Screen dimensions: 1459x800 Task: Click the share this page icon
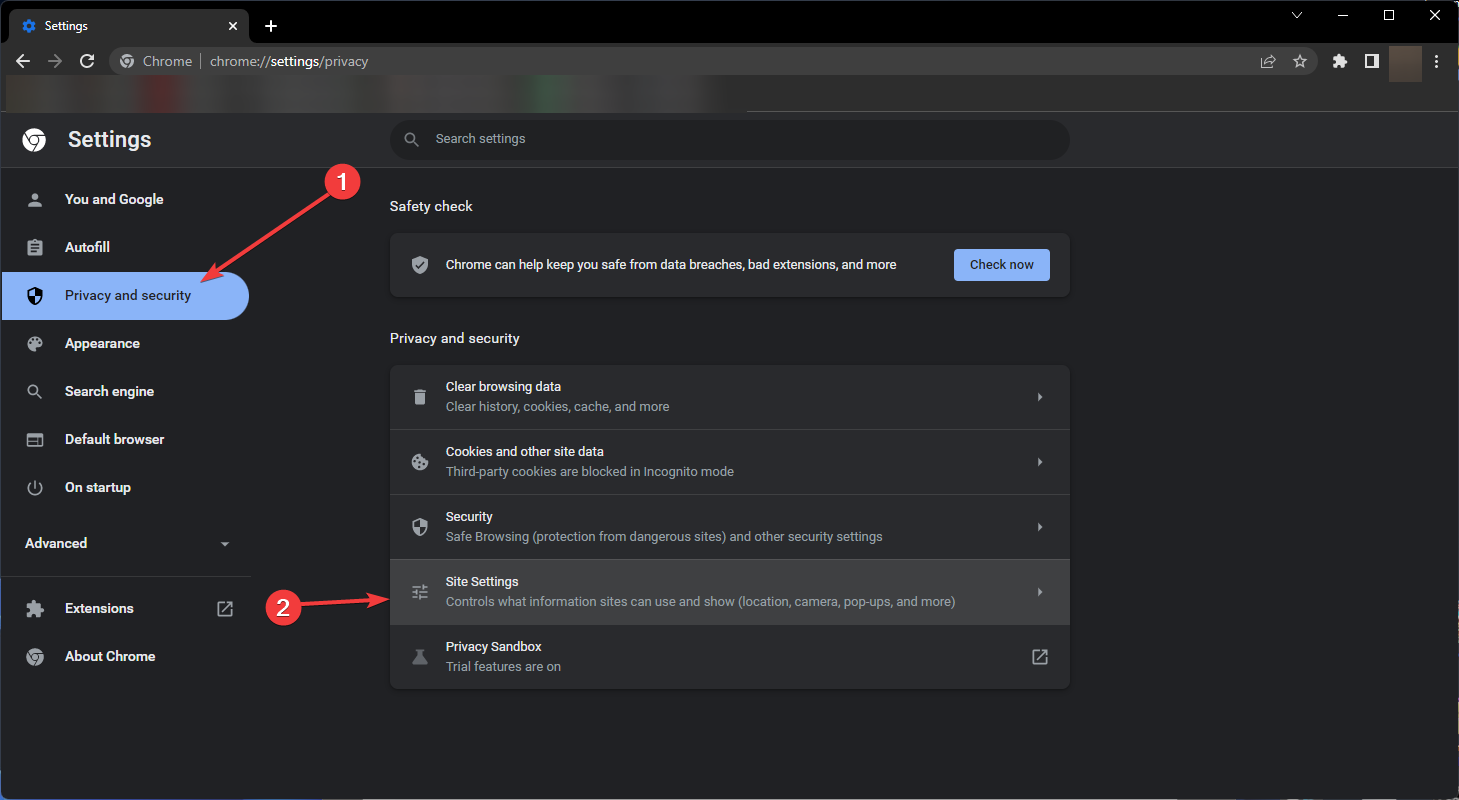(x=1268, y=61)
